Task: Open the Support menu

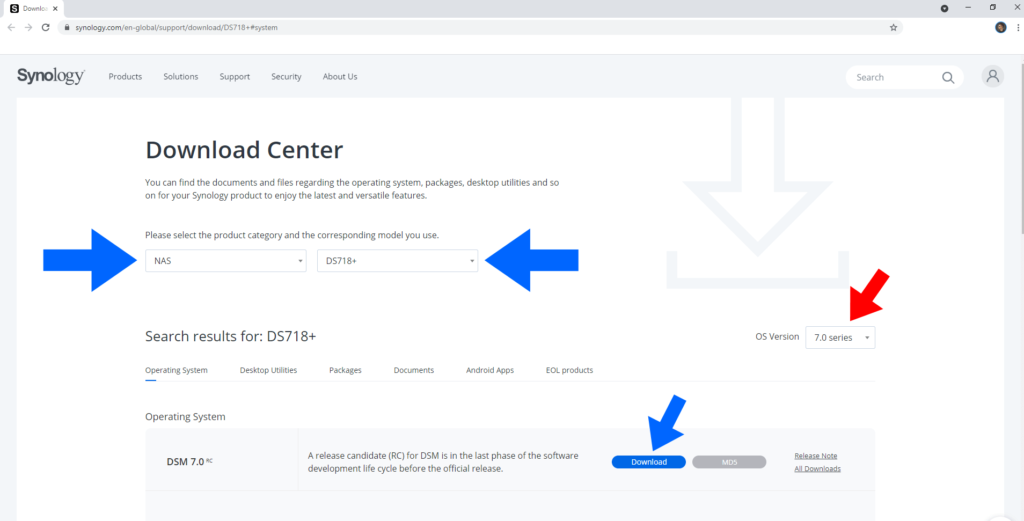Action: click(x=234, y=76)
